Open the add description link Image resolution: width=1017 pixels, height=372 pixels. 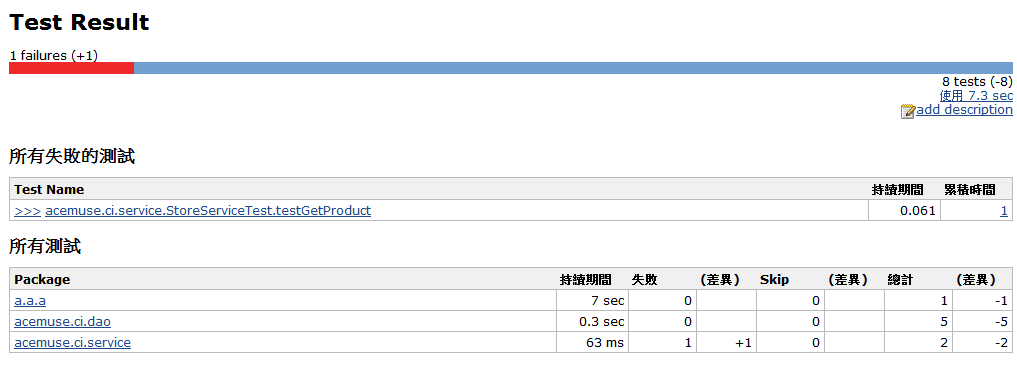coord(964,110)
